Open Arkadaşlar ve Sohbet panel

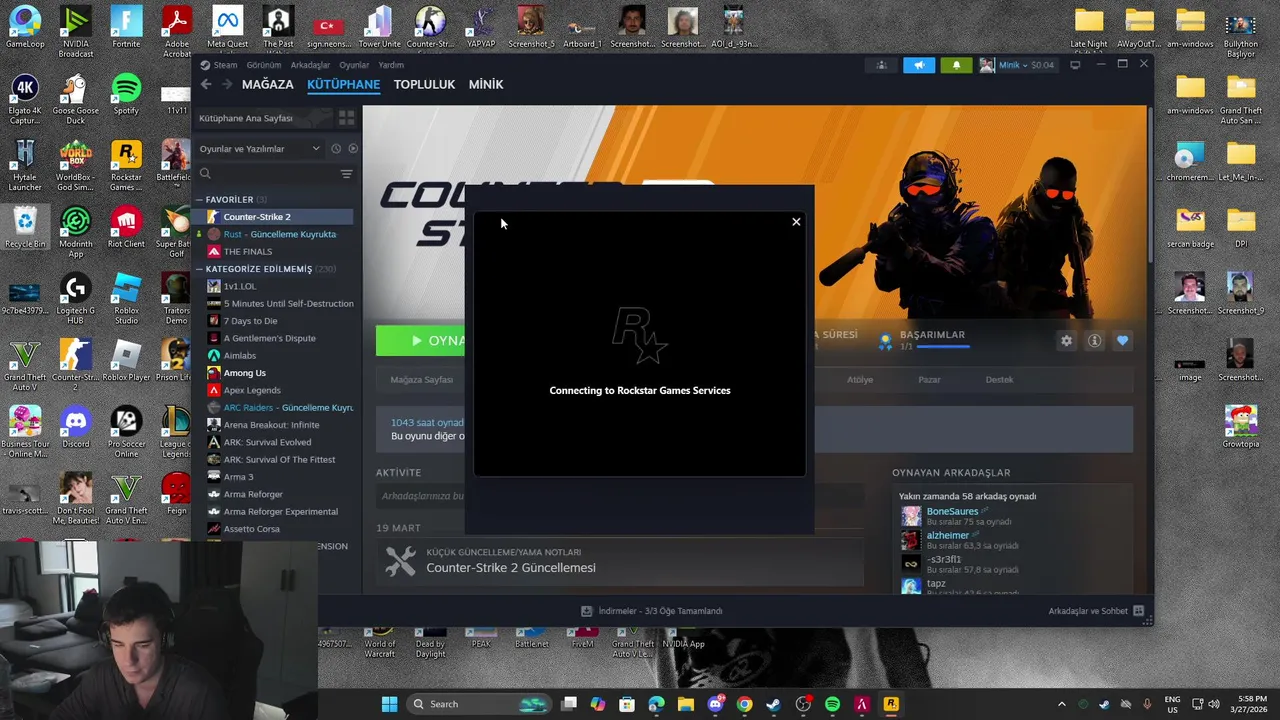1096,611
